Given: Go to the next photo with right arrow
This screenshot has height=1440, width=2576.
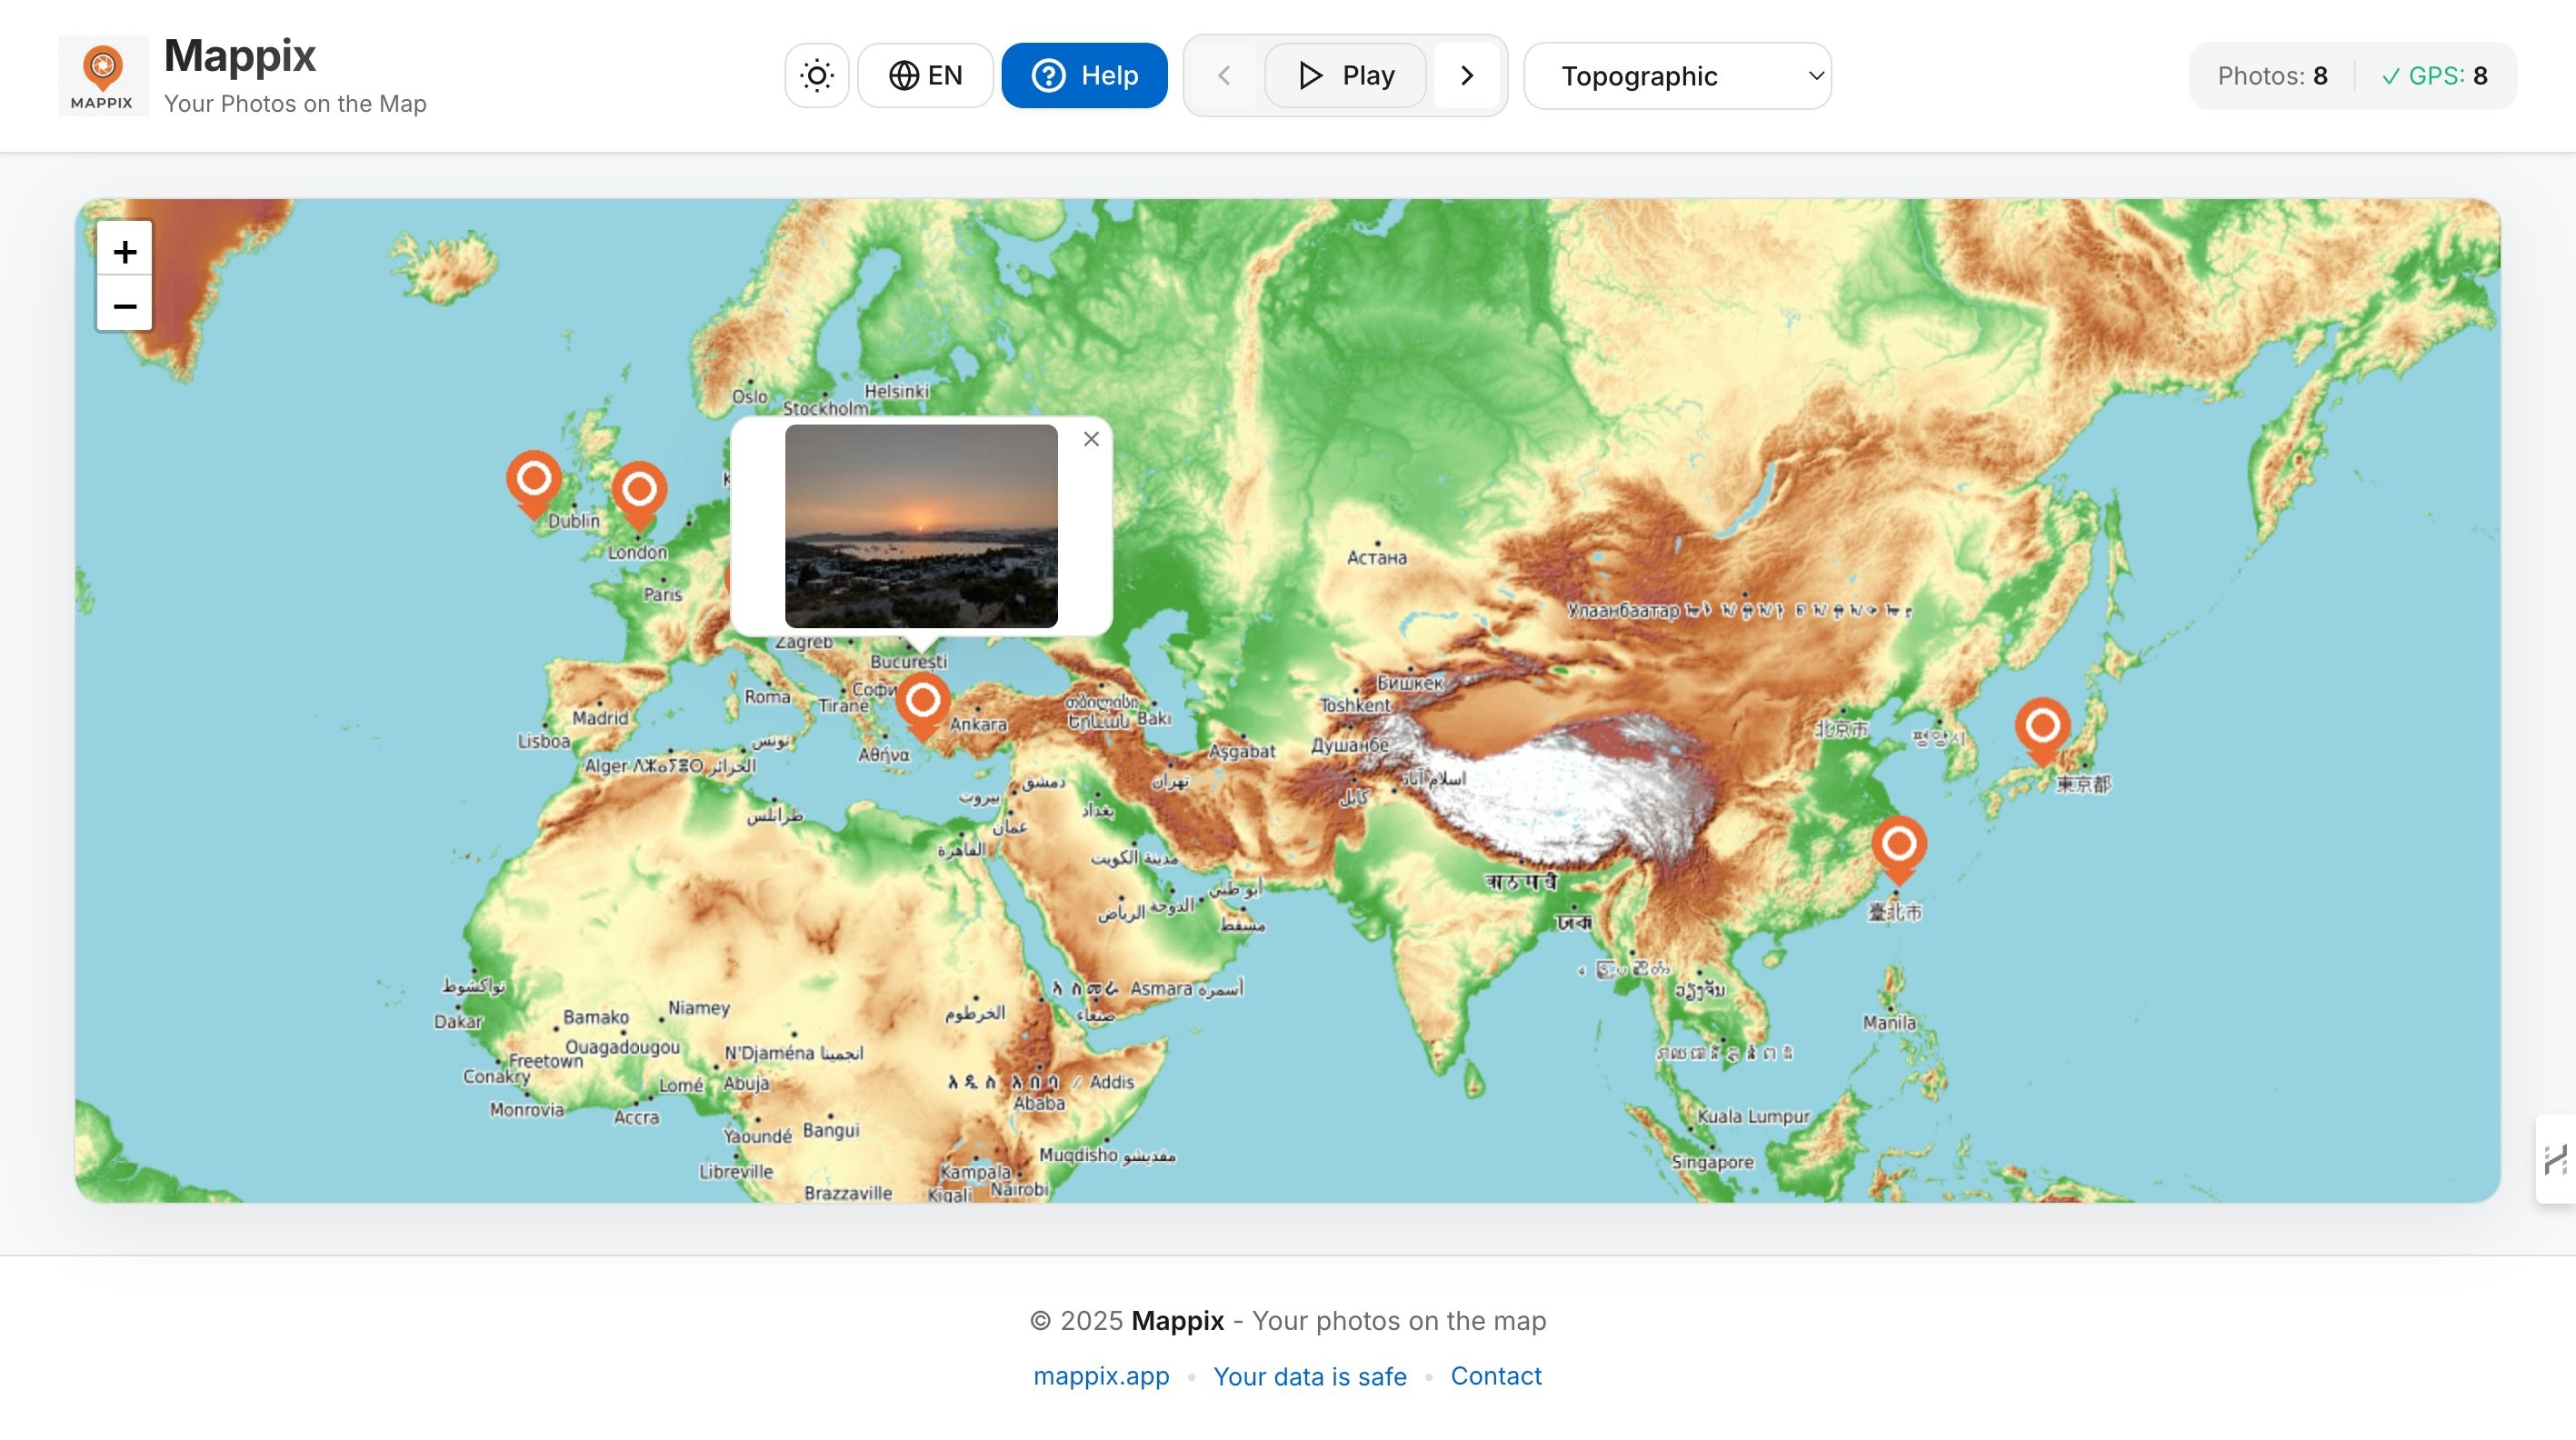Looking at the screenshot, I should click(x=1467, y=75).
